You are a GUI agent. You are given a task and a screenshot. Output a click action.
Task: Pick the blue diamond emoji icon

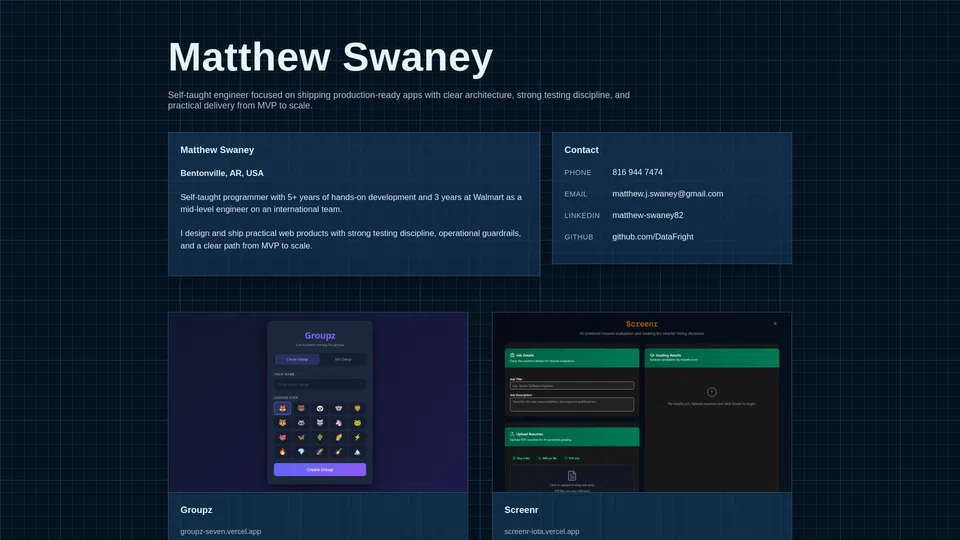tap(301, 452)
